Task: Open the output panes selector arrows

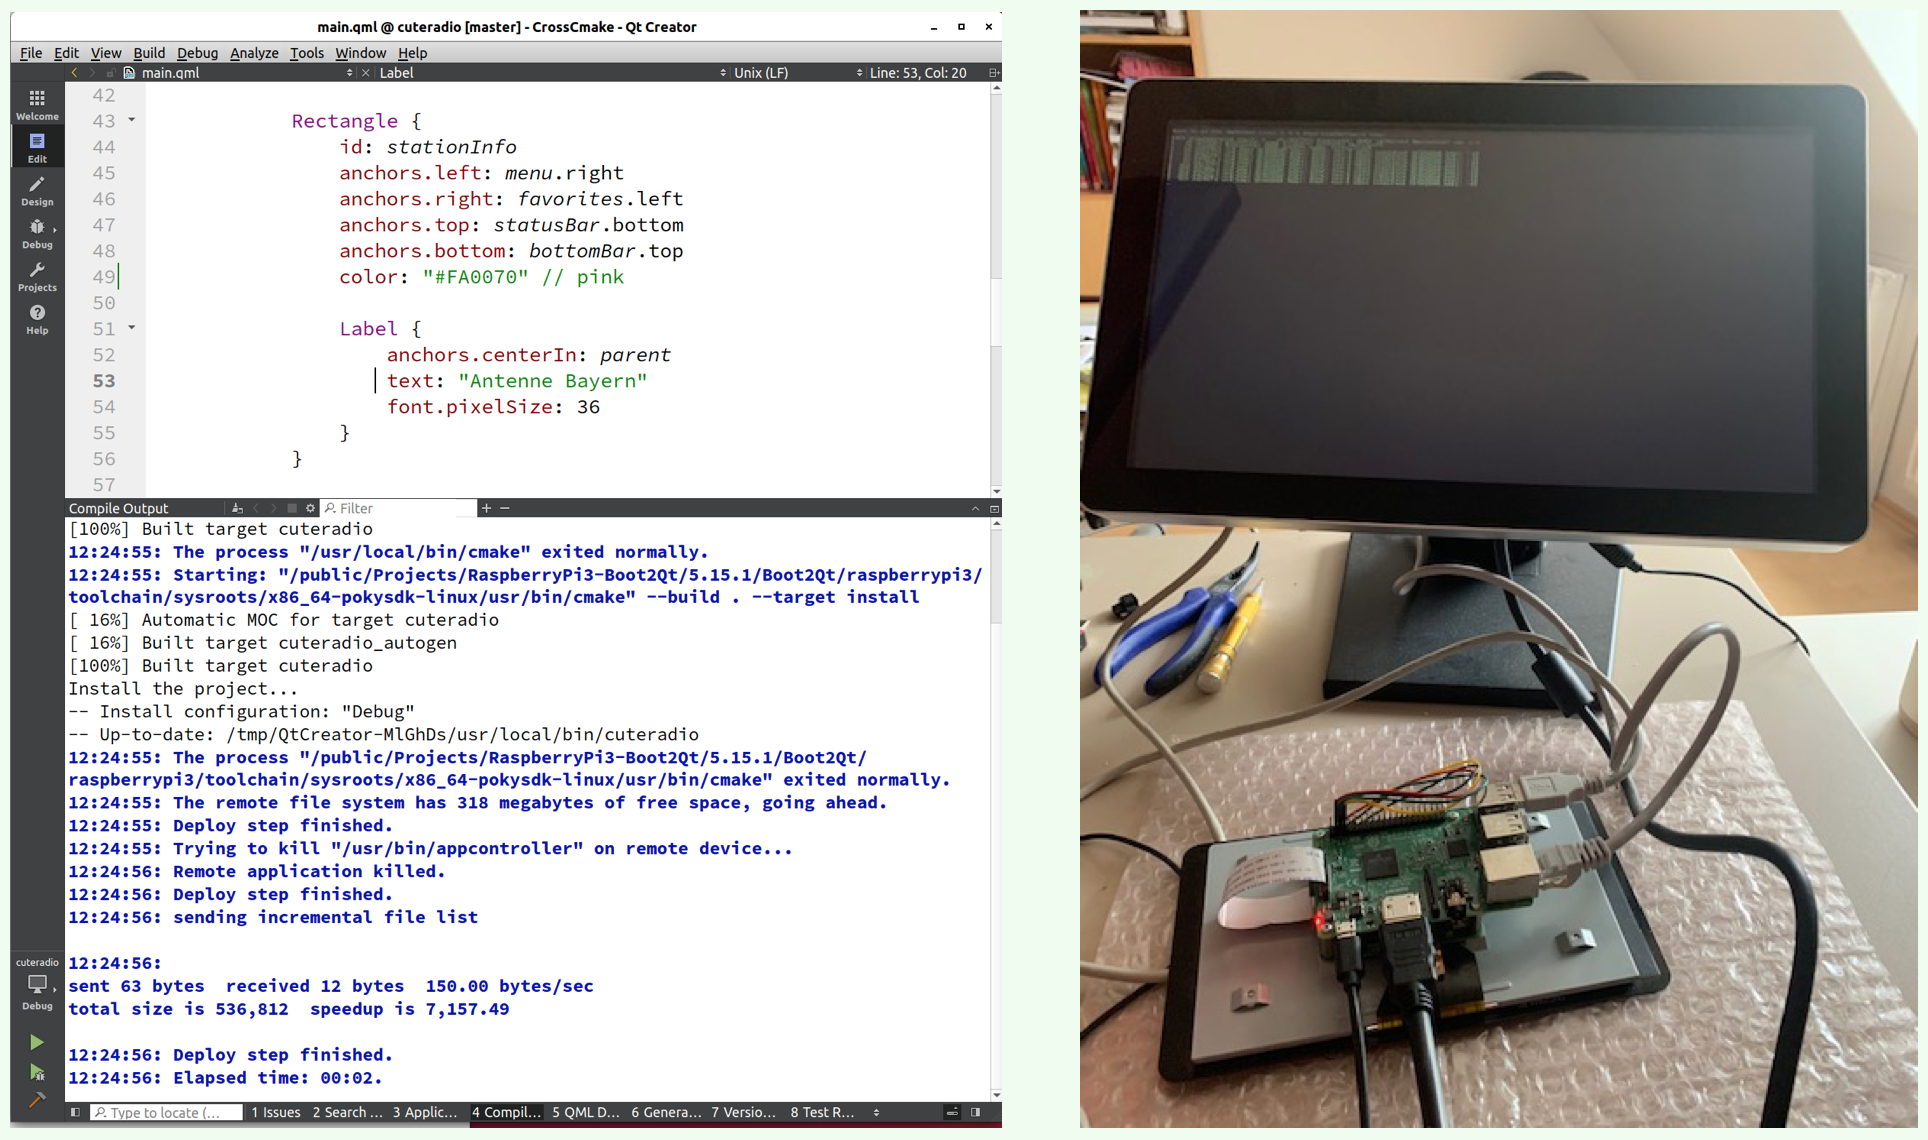Action: [876, 1112]
